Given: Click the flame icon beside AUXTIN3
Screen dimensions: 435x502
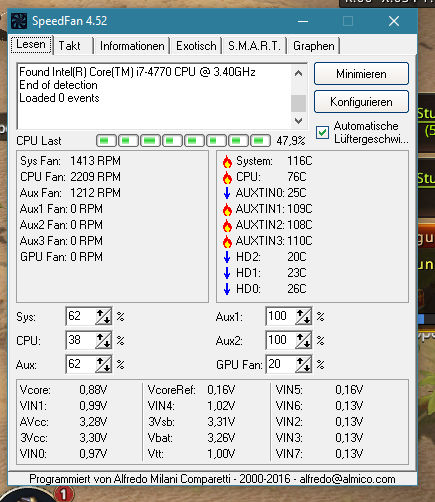Looking at the screenshot, I should pos(227,241).
